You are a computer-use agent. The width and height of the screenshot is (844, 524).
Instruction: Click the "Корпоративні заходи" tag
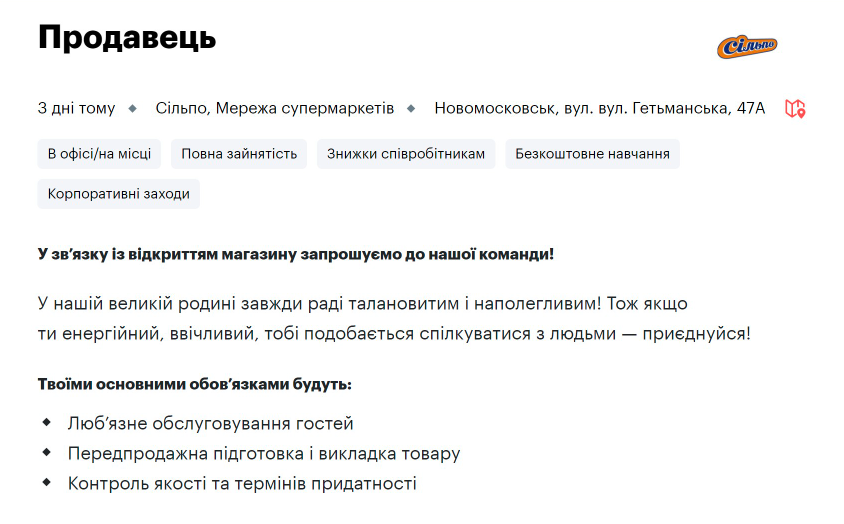tap(118, 194)
